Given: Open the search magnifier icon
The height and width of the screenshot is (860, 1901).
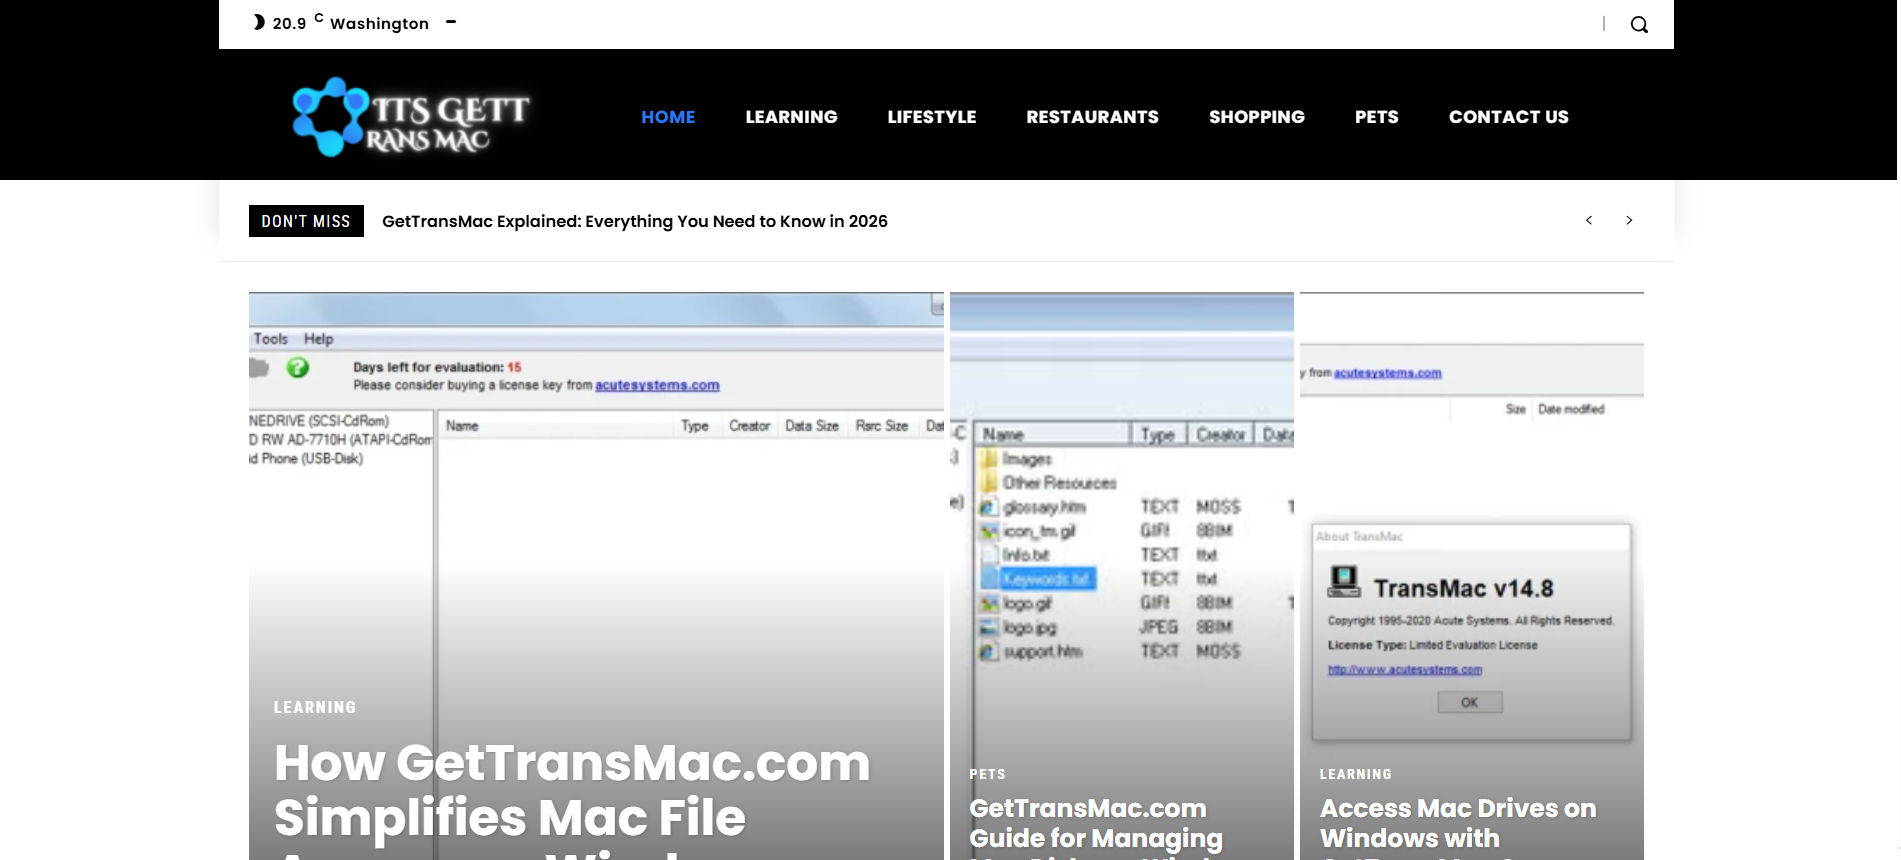Looking at the screenshot, I should click(1639, 24).
